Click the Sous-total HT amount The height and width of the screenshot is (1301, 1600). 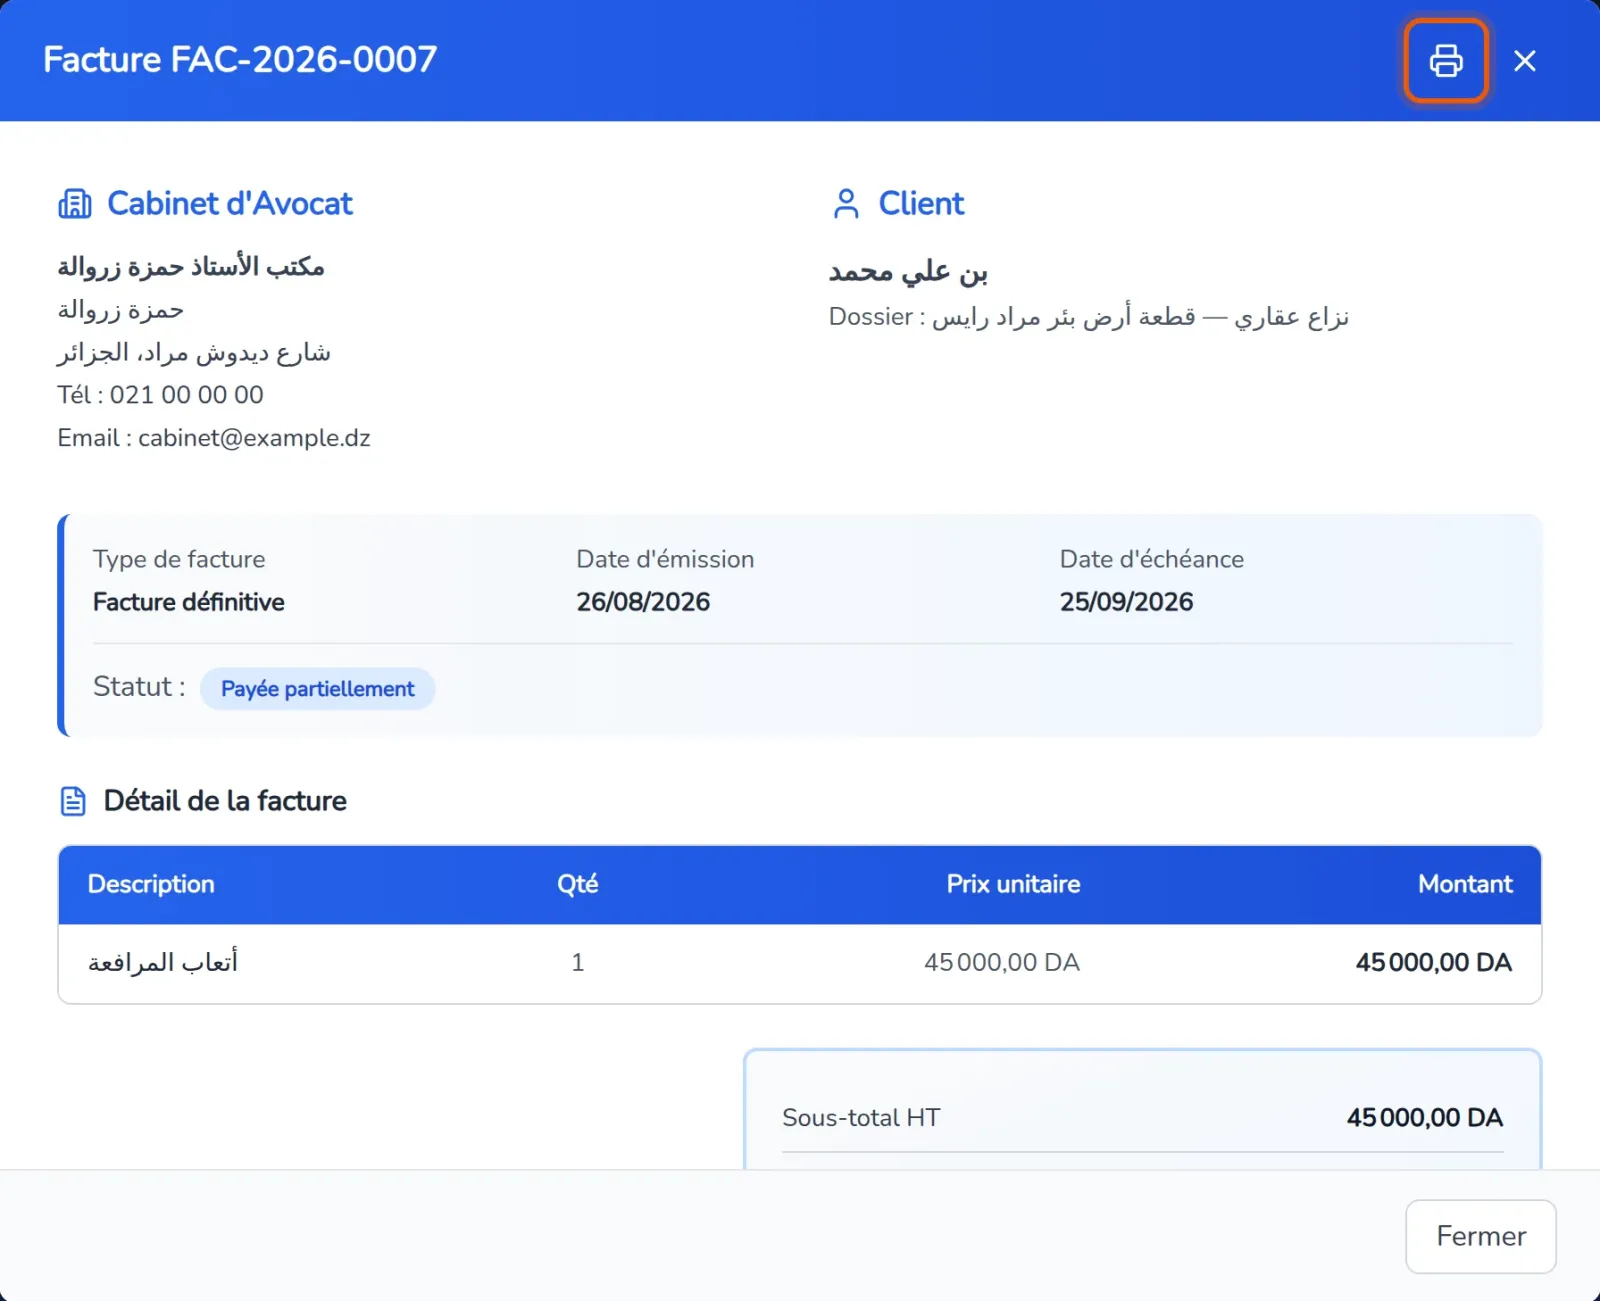1424,1118
